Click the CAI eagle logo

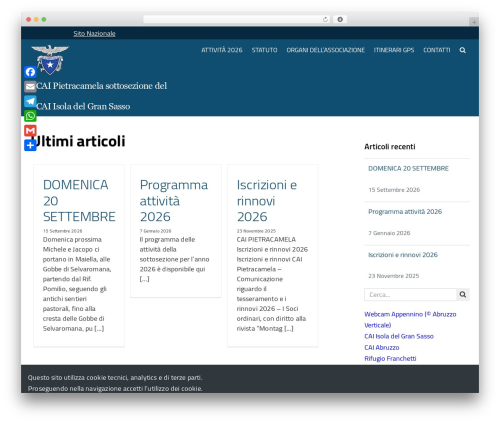(x=50, y=60)
